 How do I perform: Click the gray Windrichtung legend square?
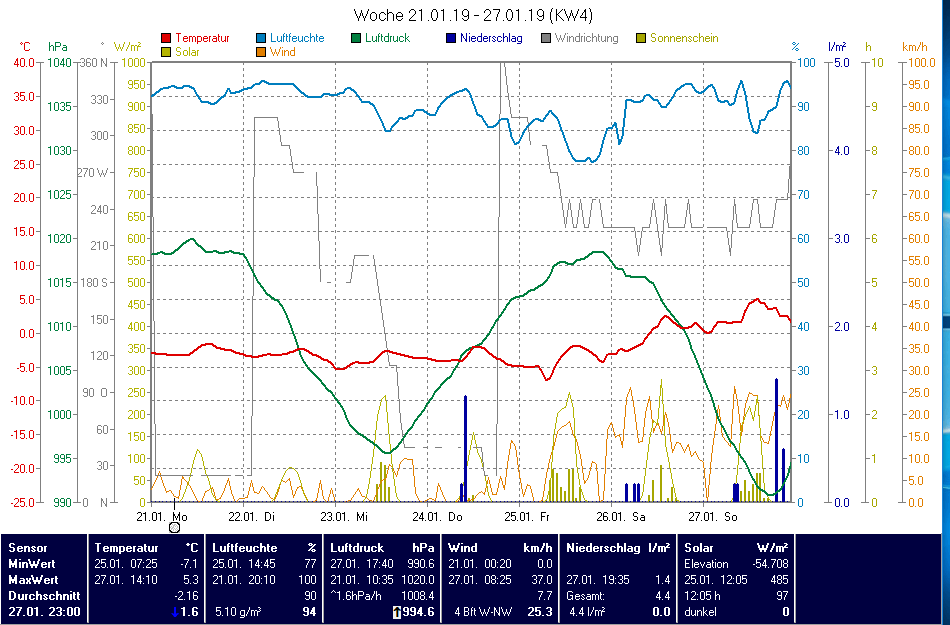[546, 39]
